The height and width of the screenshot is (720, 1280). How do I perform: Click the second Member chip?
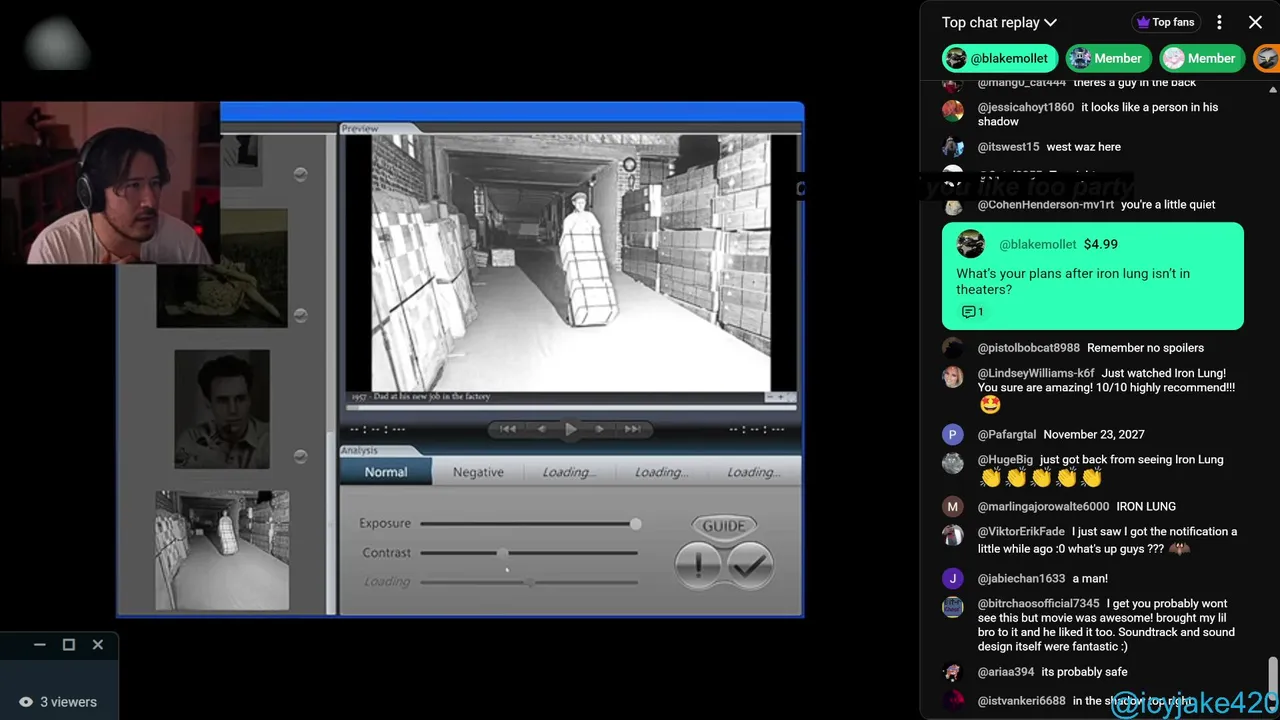click(1200, 58)
